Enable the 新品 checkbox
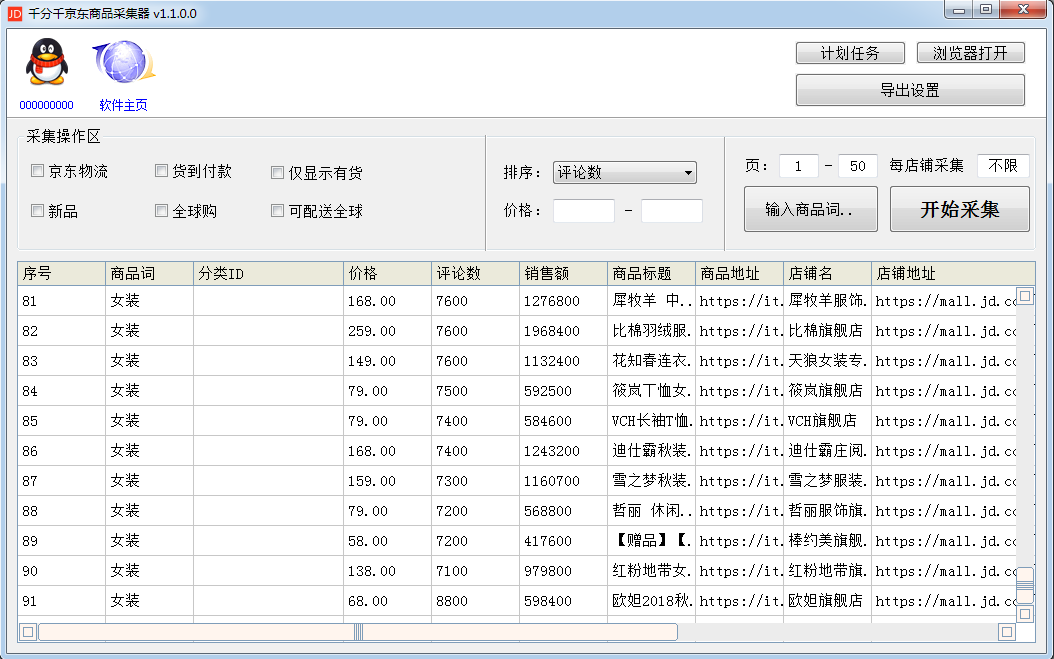 point(38,211)
